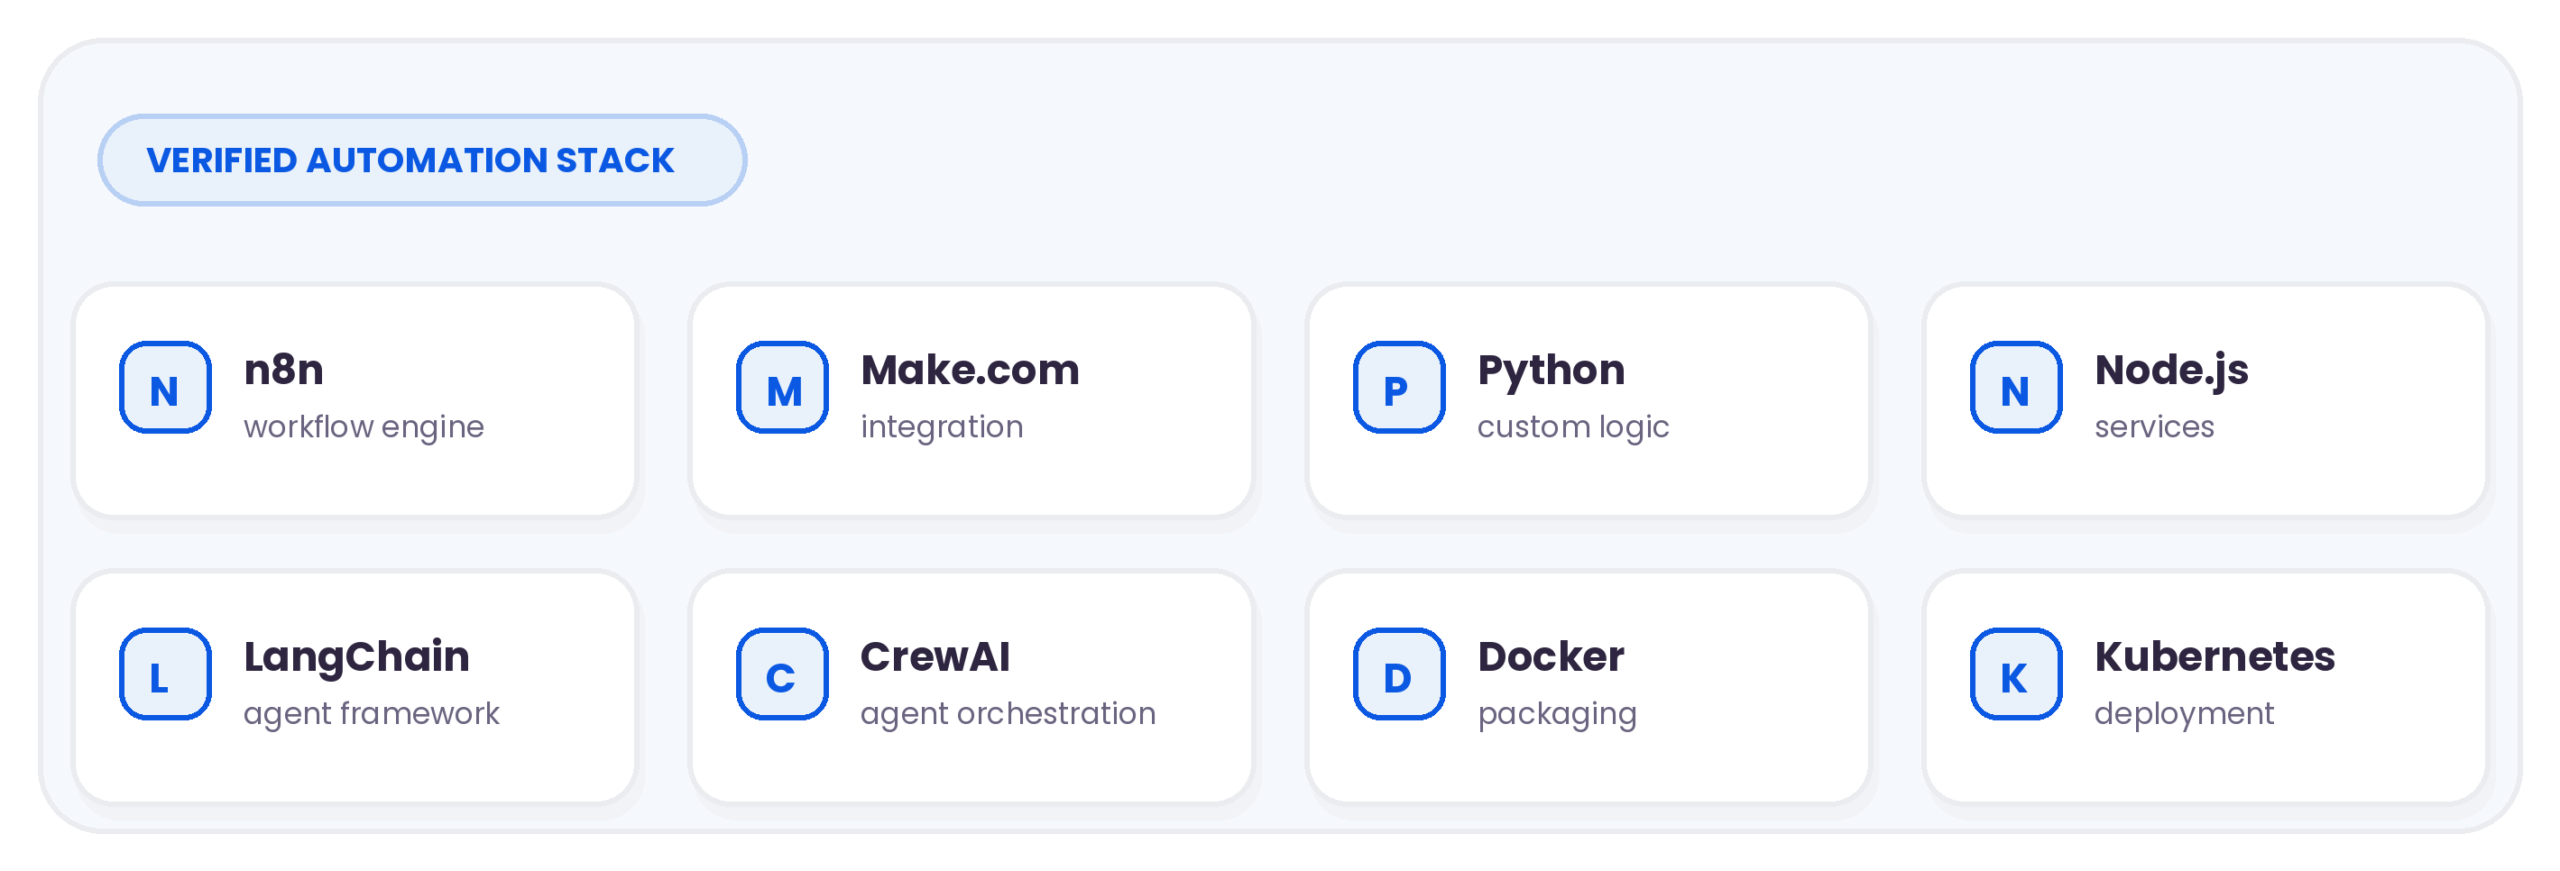Image resolution: width=2560 pixels, height=871 pixels.
Task: Click the n8n title text
Action: point(284,370)
